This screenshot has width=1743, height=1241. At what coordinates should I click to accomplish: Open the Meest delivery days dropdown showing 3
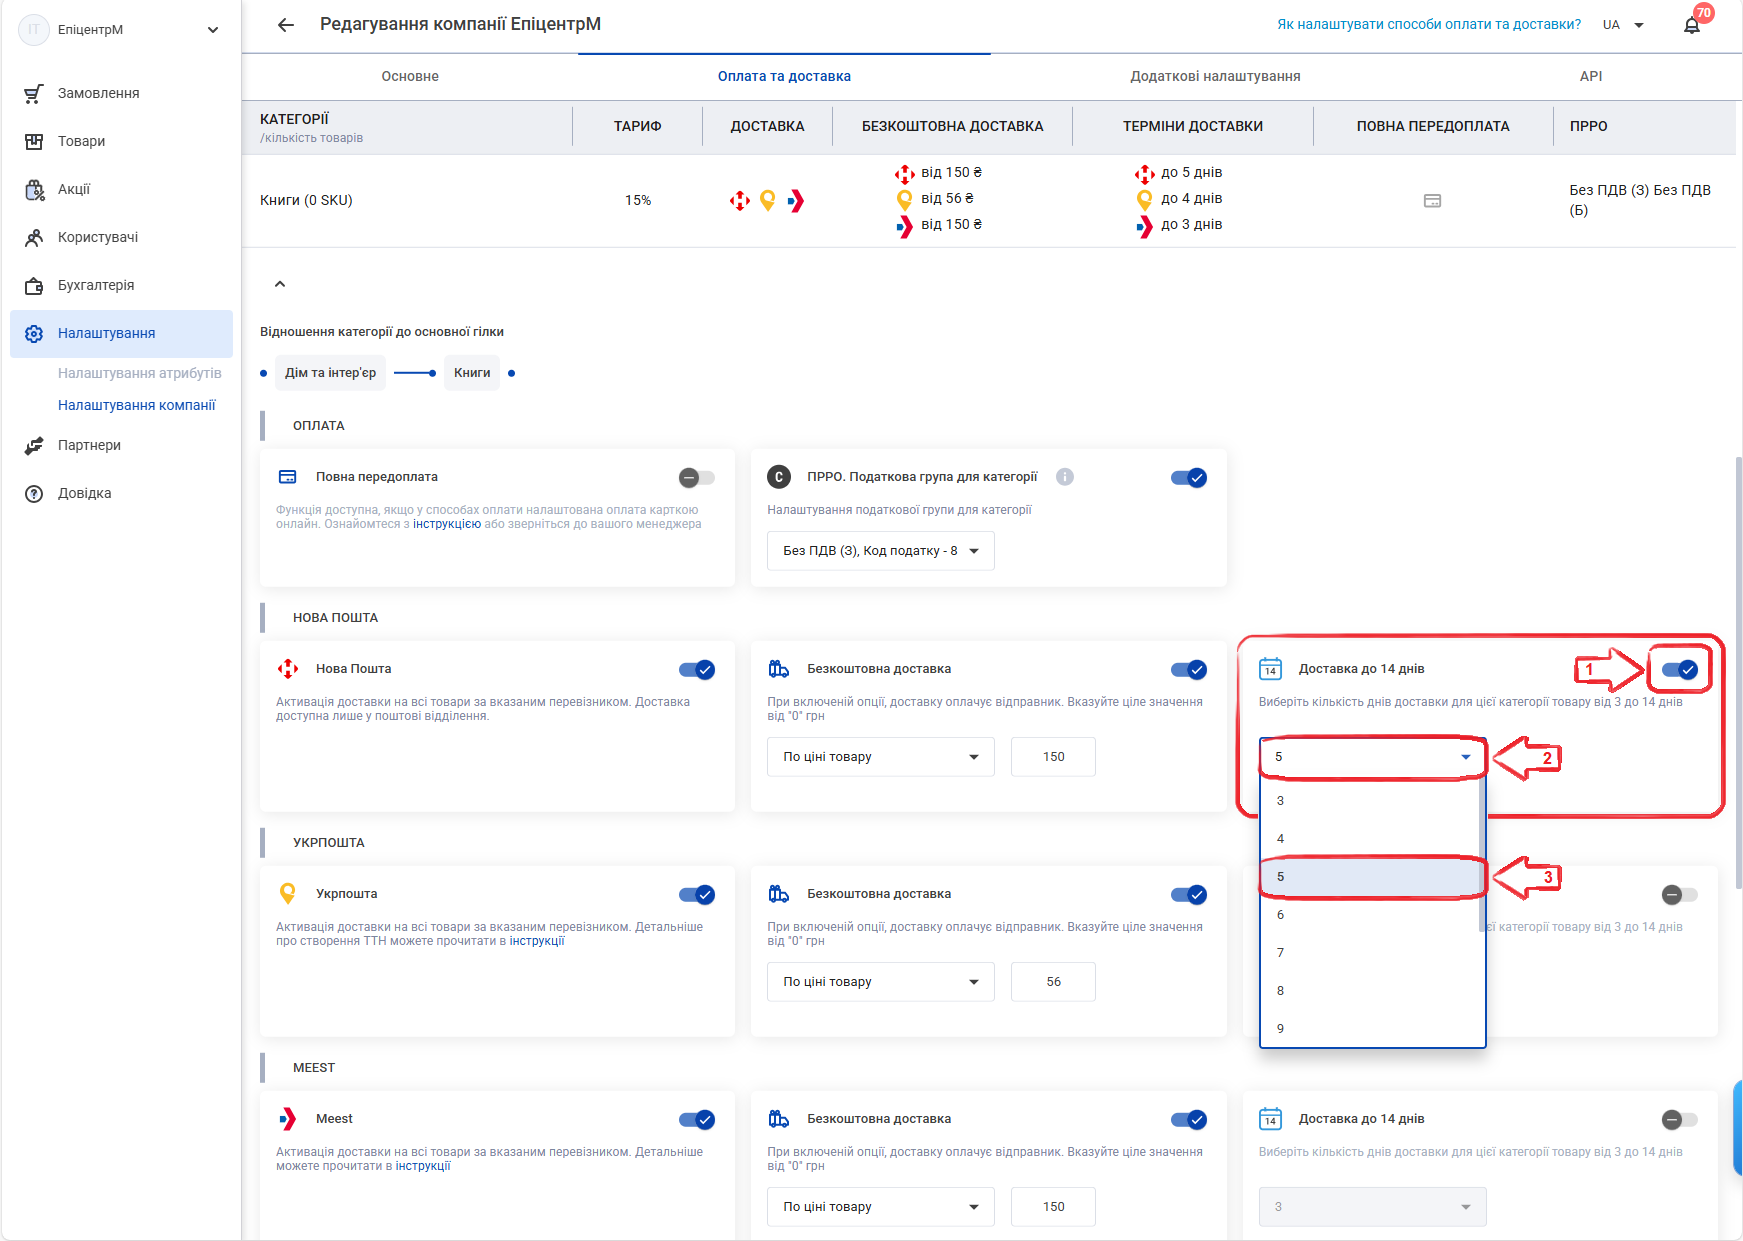[x=1373, y=1207]
